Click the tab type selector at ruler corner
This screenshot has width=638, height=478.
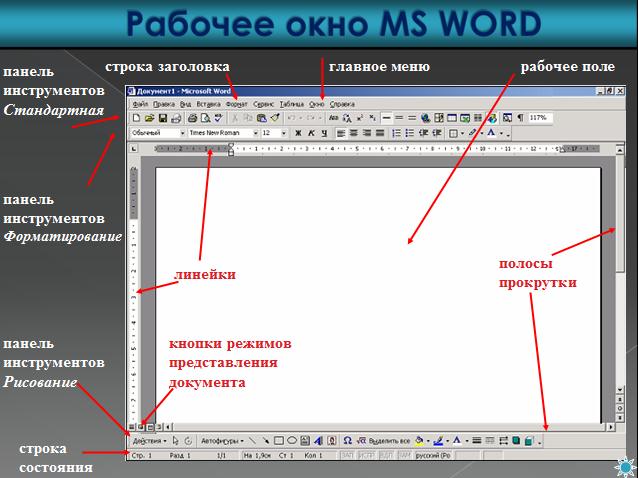click(133, 149)
